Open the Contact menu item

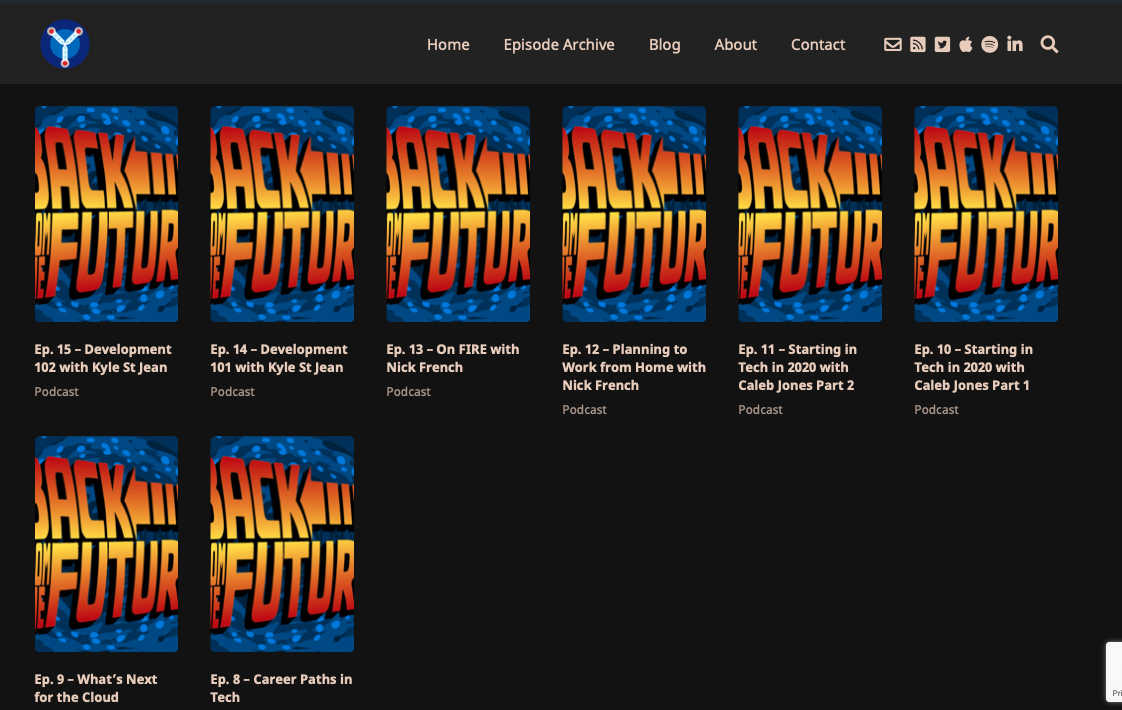click(817, 44)
